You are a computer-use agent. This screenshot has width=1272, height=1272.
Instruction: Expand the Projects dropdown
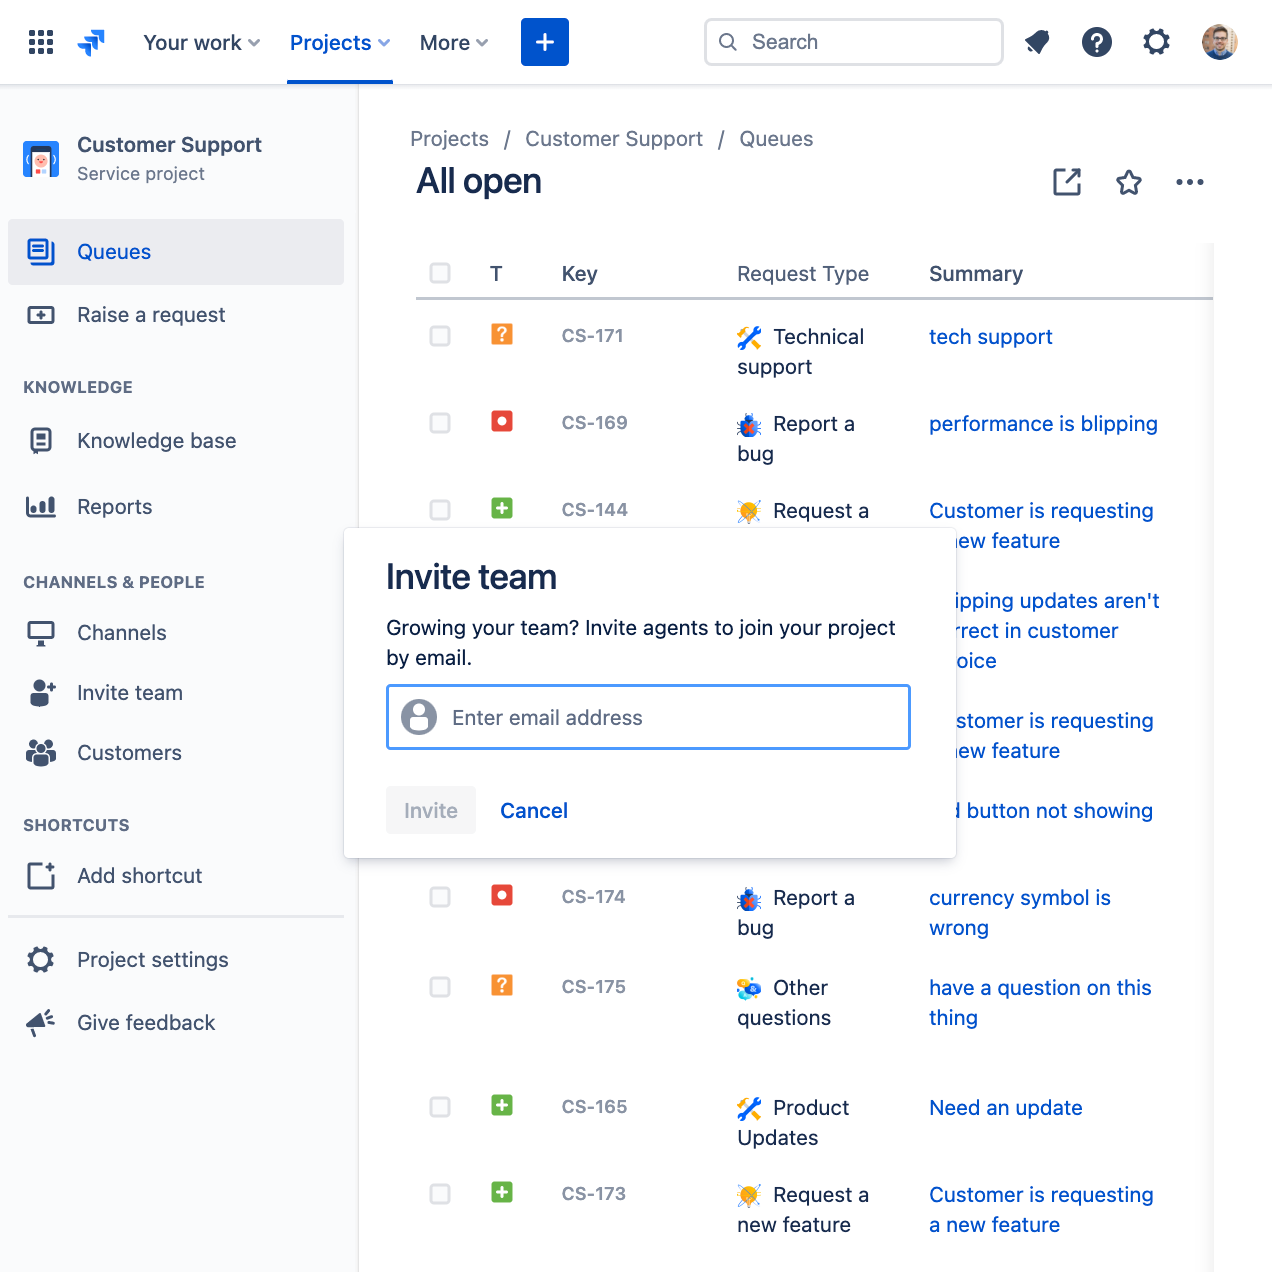(x=339, y=43)
